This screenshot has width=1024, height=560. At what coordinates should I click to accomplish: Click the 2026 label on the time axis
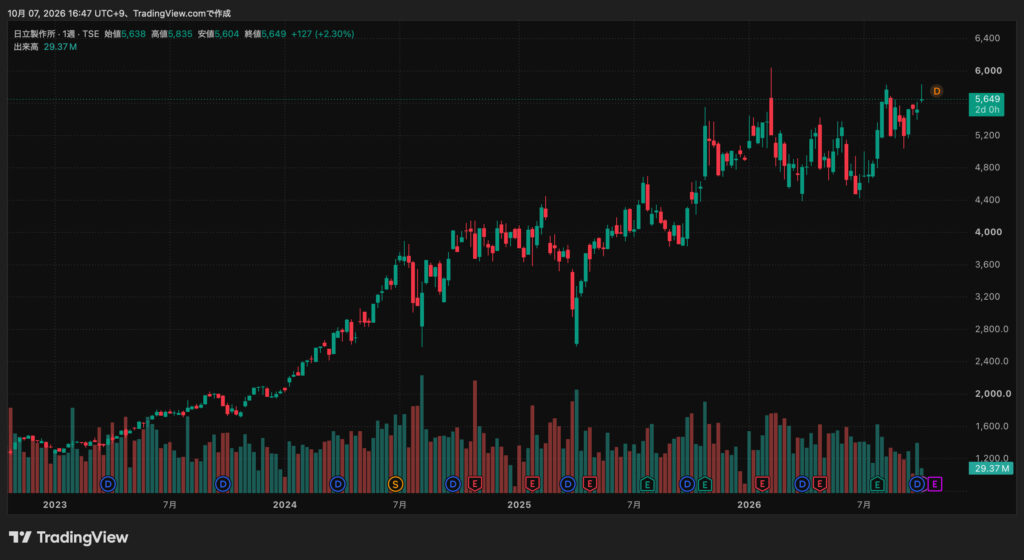[x=749, y=505]
